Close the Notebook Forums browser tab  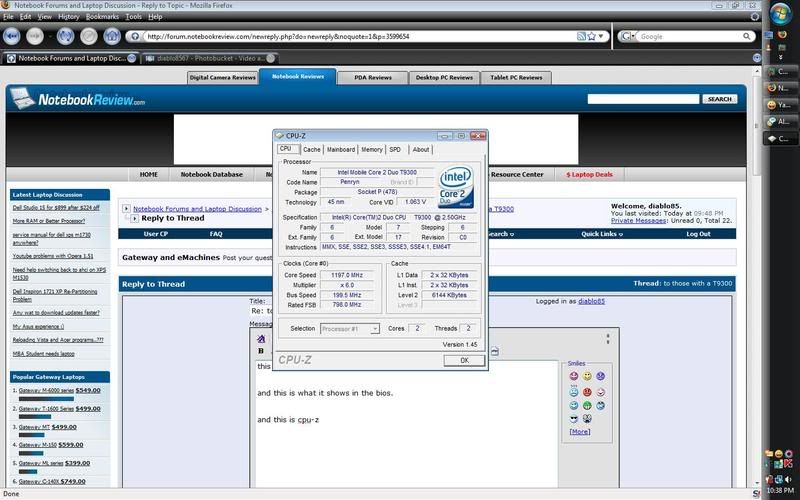tap(132, 58)
